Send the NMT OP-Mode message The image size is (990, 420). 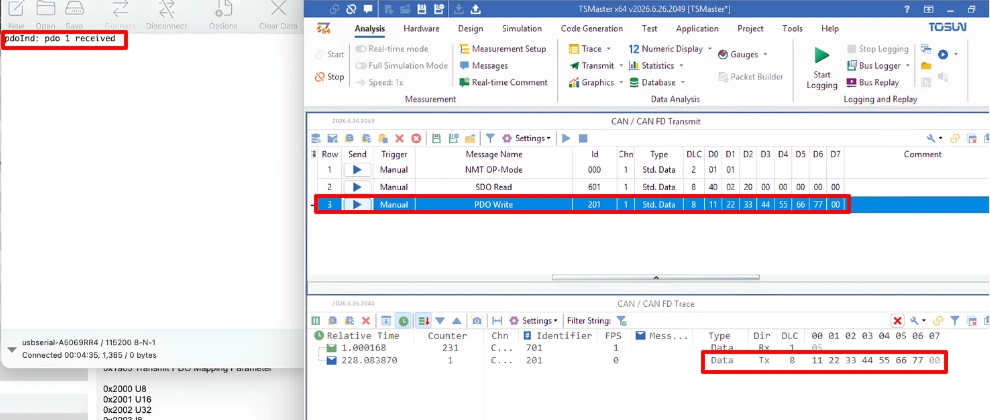(357, 170)
